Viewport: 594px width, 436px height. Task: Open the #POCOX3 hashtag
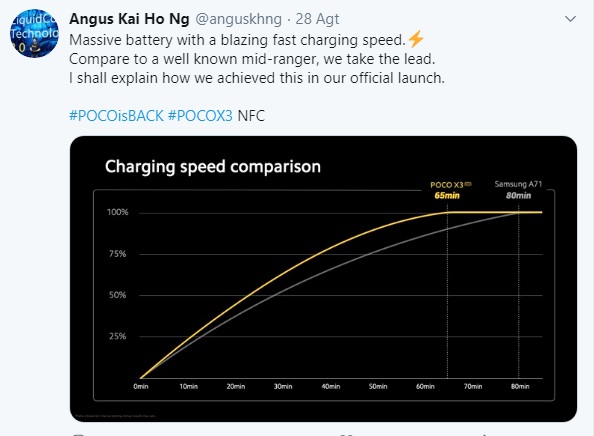200,116
